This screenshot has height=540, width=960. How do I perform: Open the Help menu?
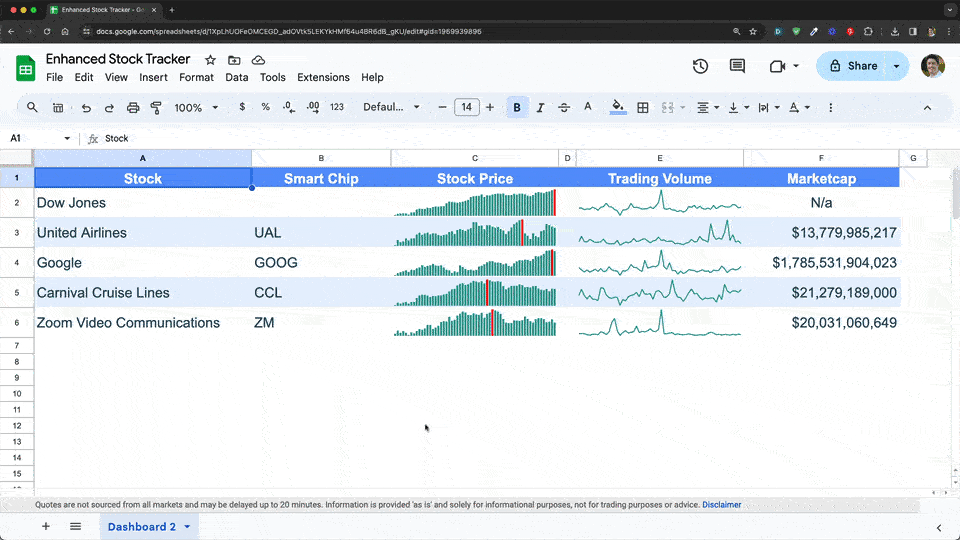point(372,77)
